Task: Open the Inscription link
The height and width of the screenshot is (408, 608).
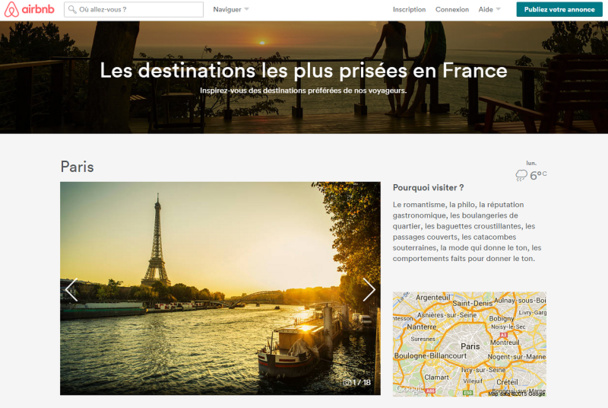Action: pos(409,9)
